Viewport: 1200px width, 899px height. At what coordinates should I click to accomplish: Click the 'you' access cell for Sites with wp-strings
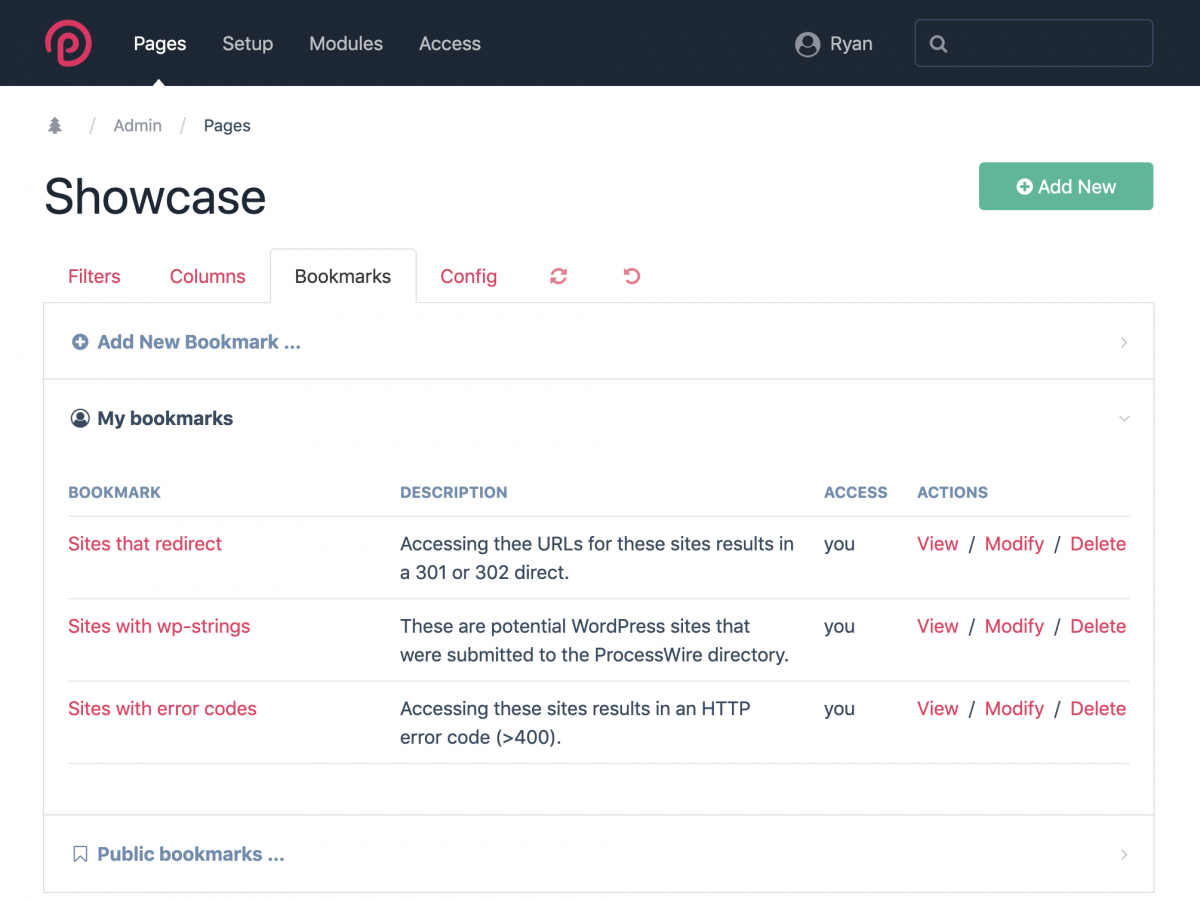[839, 627]
